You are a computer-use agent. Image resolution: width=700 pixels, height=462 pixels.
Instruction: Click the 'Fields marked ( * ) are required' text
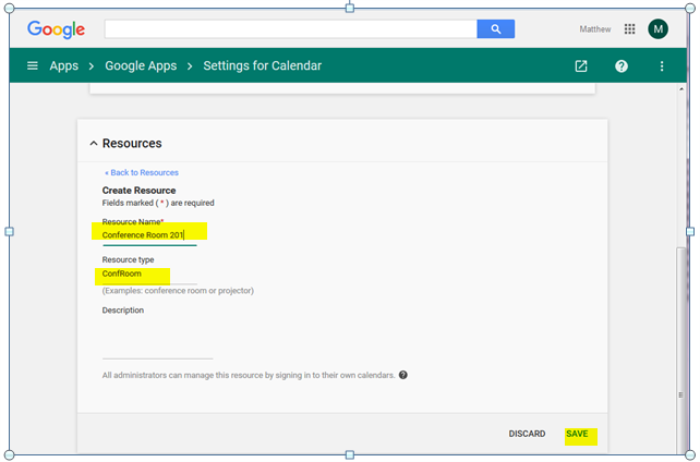(158, 203)
